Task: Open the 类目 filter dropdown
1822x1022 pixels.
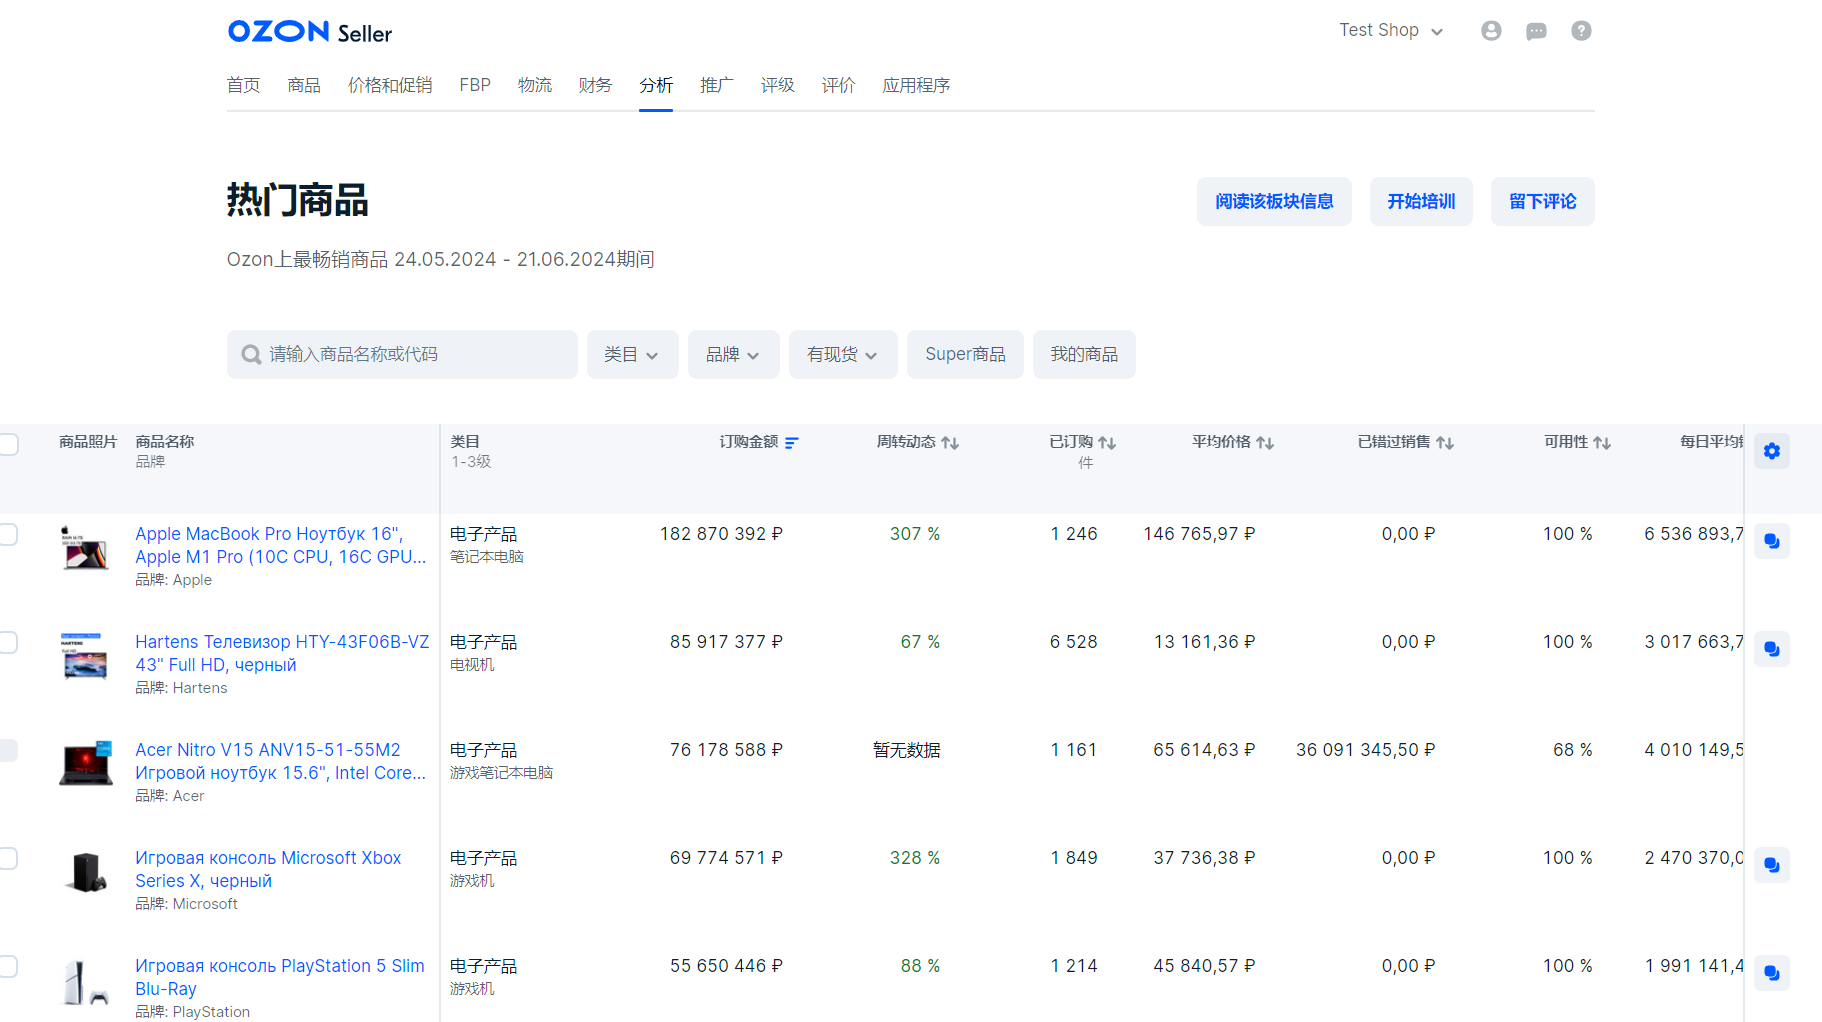Action: tap(632, 355)
